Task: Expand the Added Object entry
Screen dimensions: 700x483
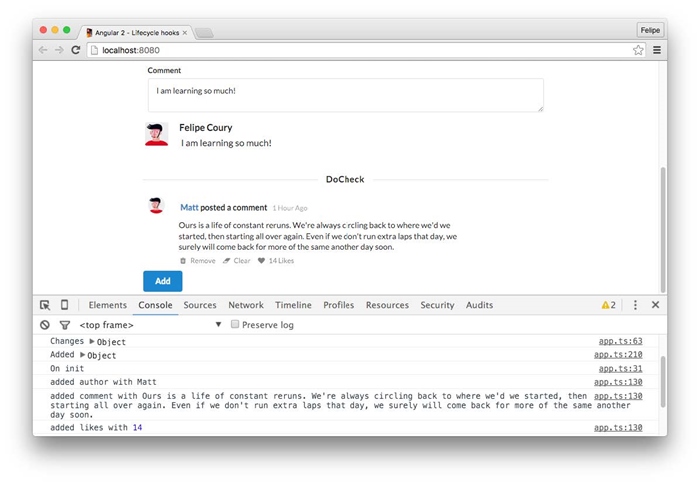Action: click(82, 355)
